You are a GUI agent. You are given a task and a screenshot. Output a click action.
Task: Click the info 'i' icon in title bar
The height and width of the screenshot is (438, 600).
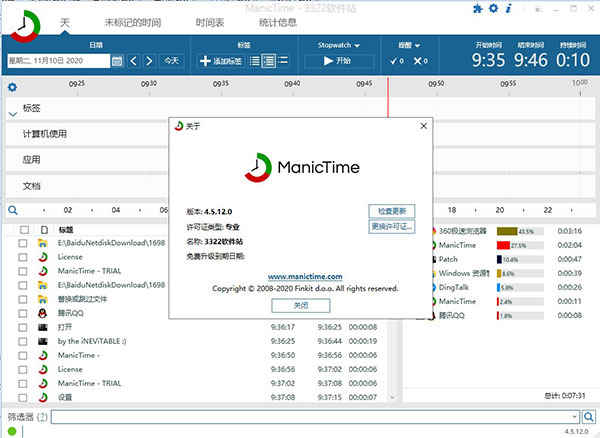click(x=509, y=8)
